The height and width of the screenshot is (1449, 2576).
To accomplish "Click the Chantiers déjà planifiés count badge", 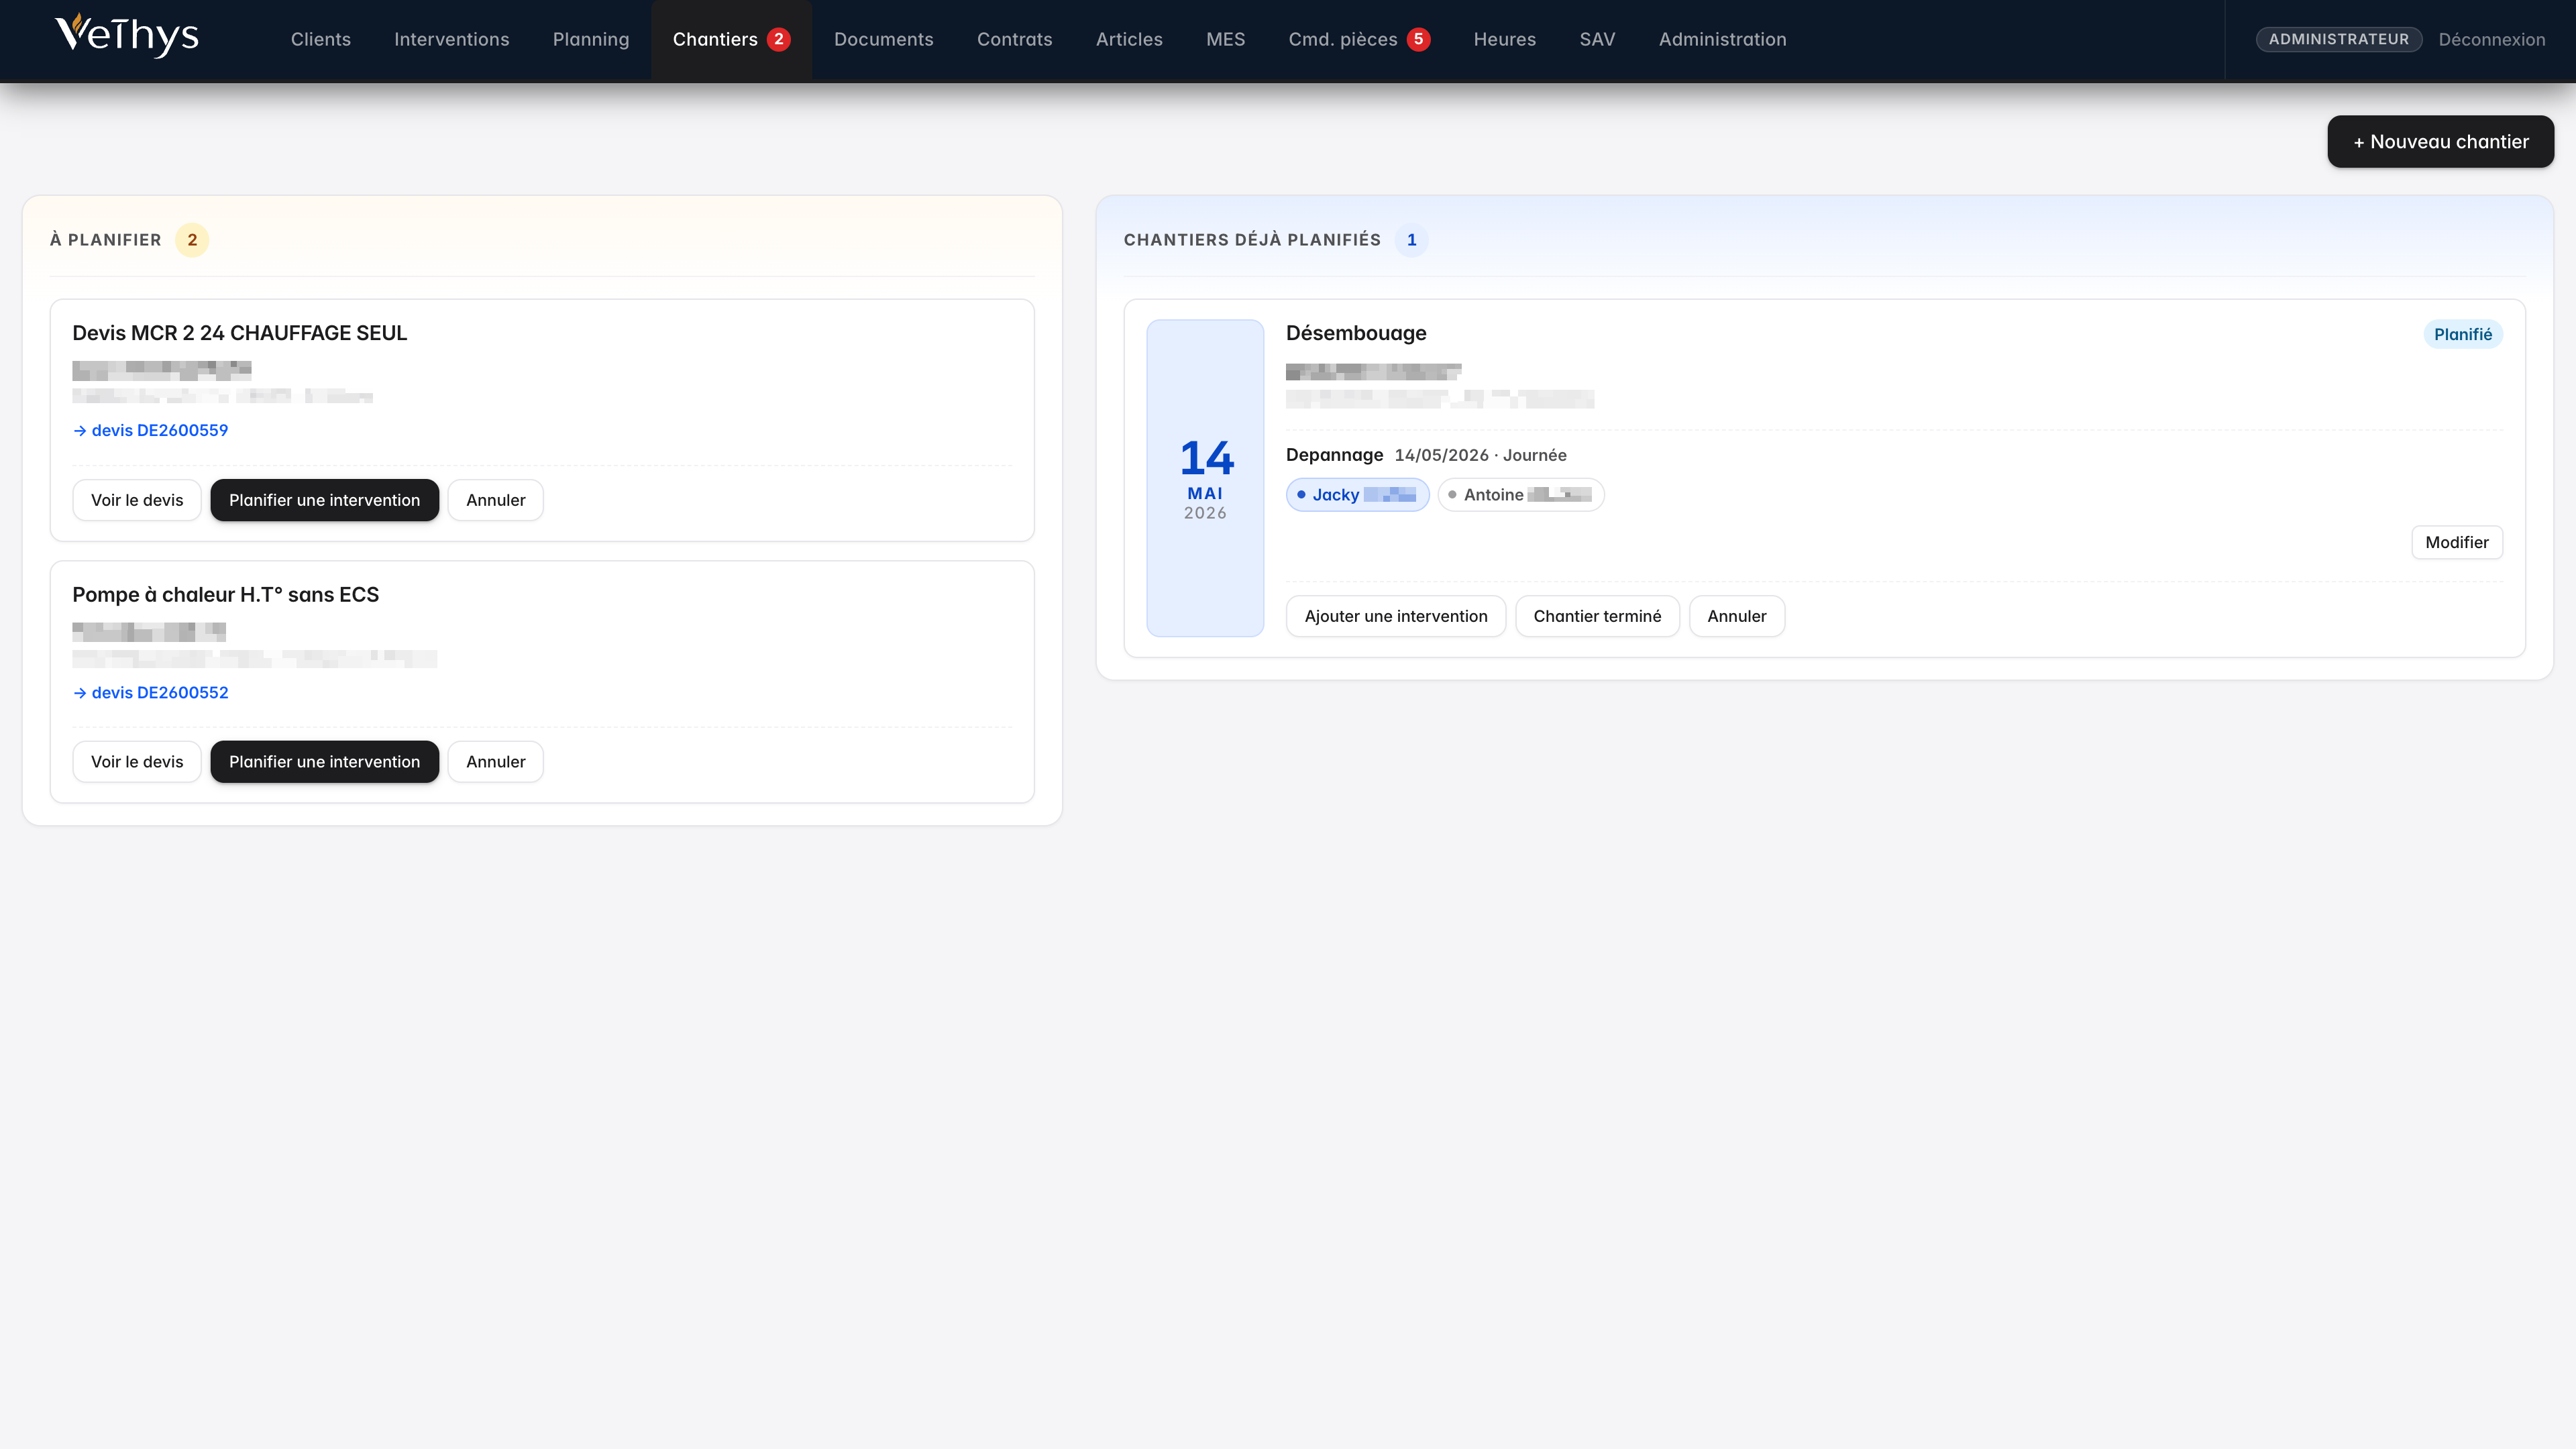I will 1412,240.
